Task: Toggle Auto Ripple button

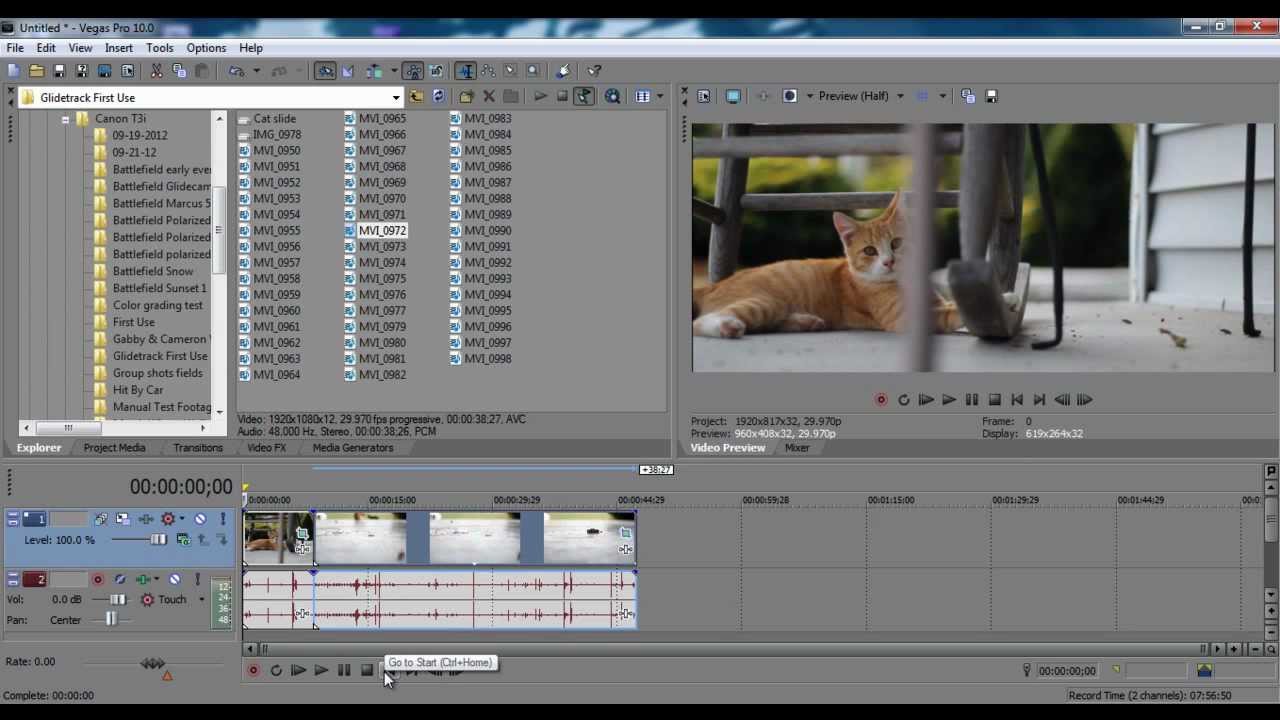Action: pyautogui.click(x=374, y=71)
